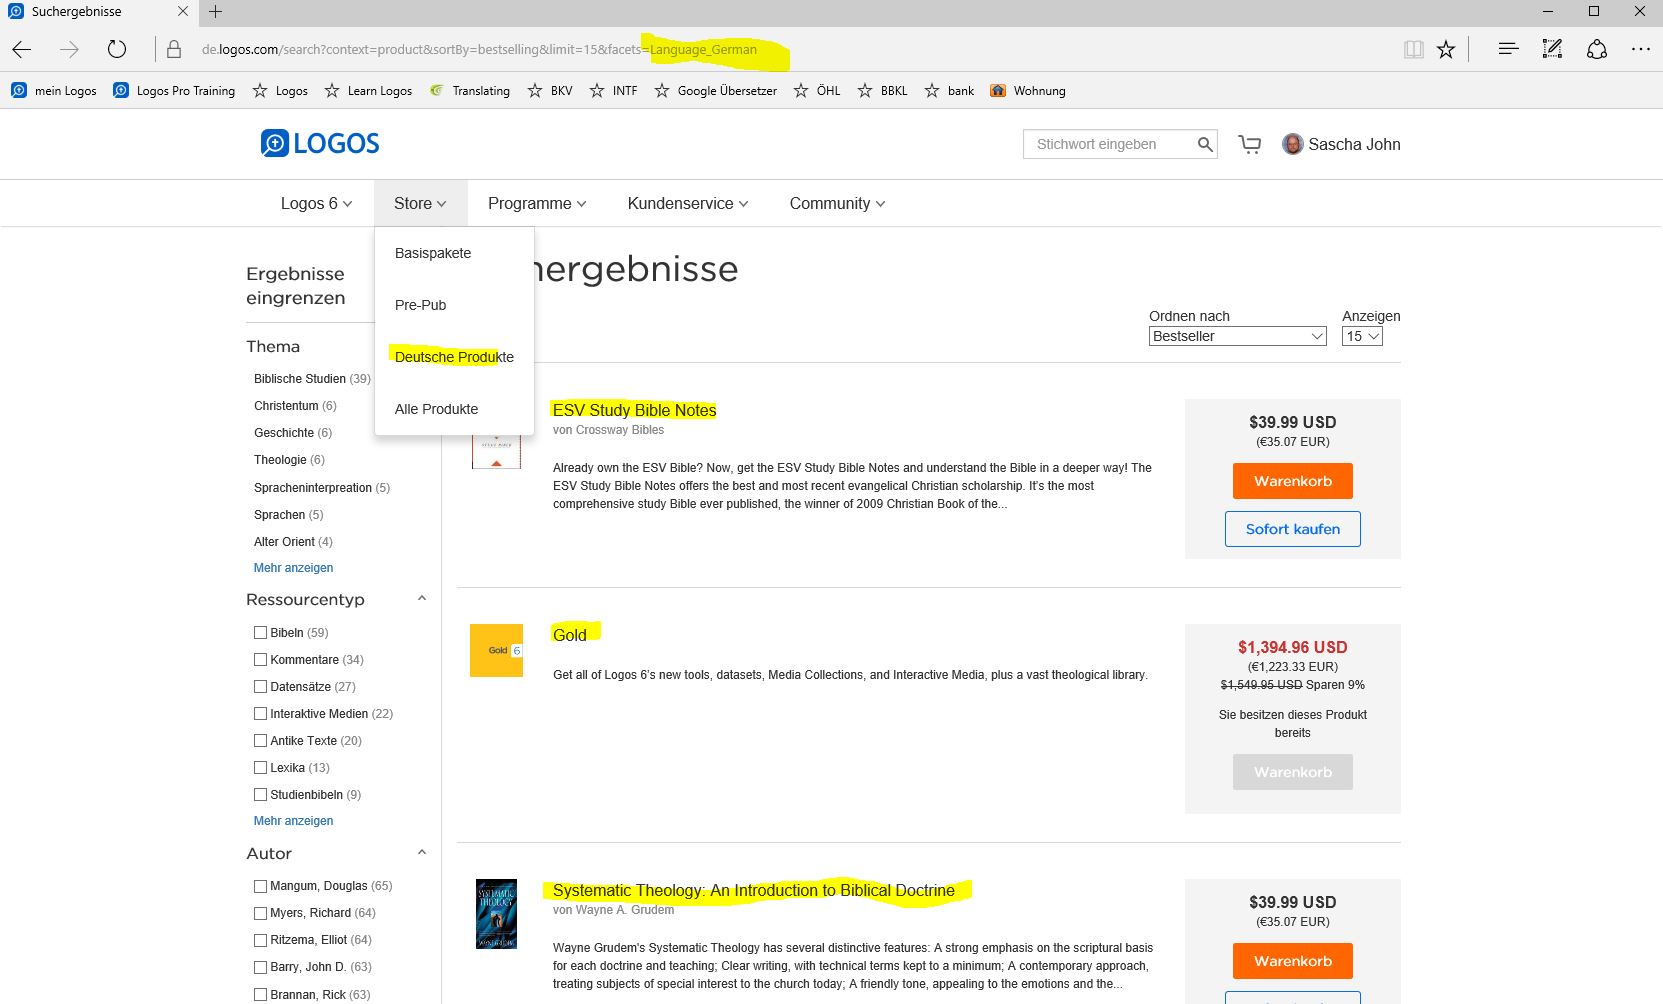Screen dimensions: 1663x1004
Task: Click the browser address bar URL
Action: pyautogui.click(x=479, y=49)
